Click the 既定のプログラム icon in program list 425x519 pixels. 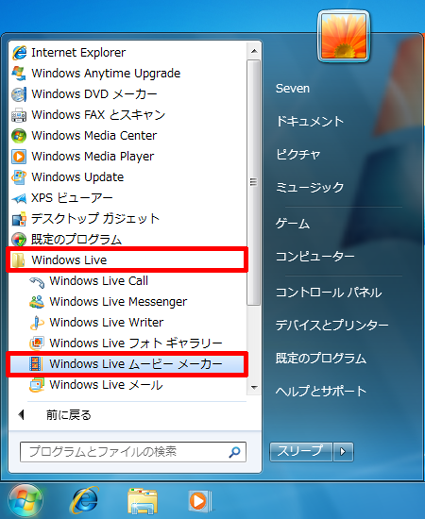19,239
